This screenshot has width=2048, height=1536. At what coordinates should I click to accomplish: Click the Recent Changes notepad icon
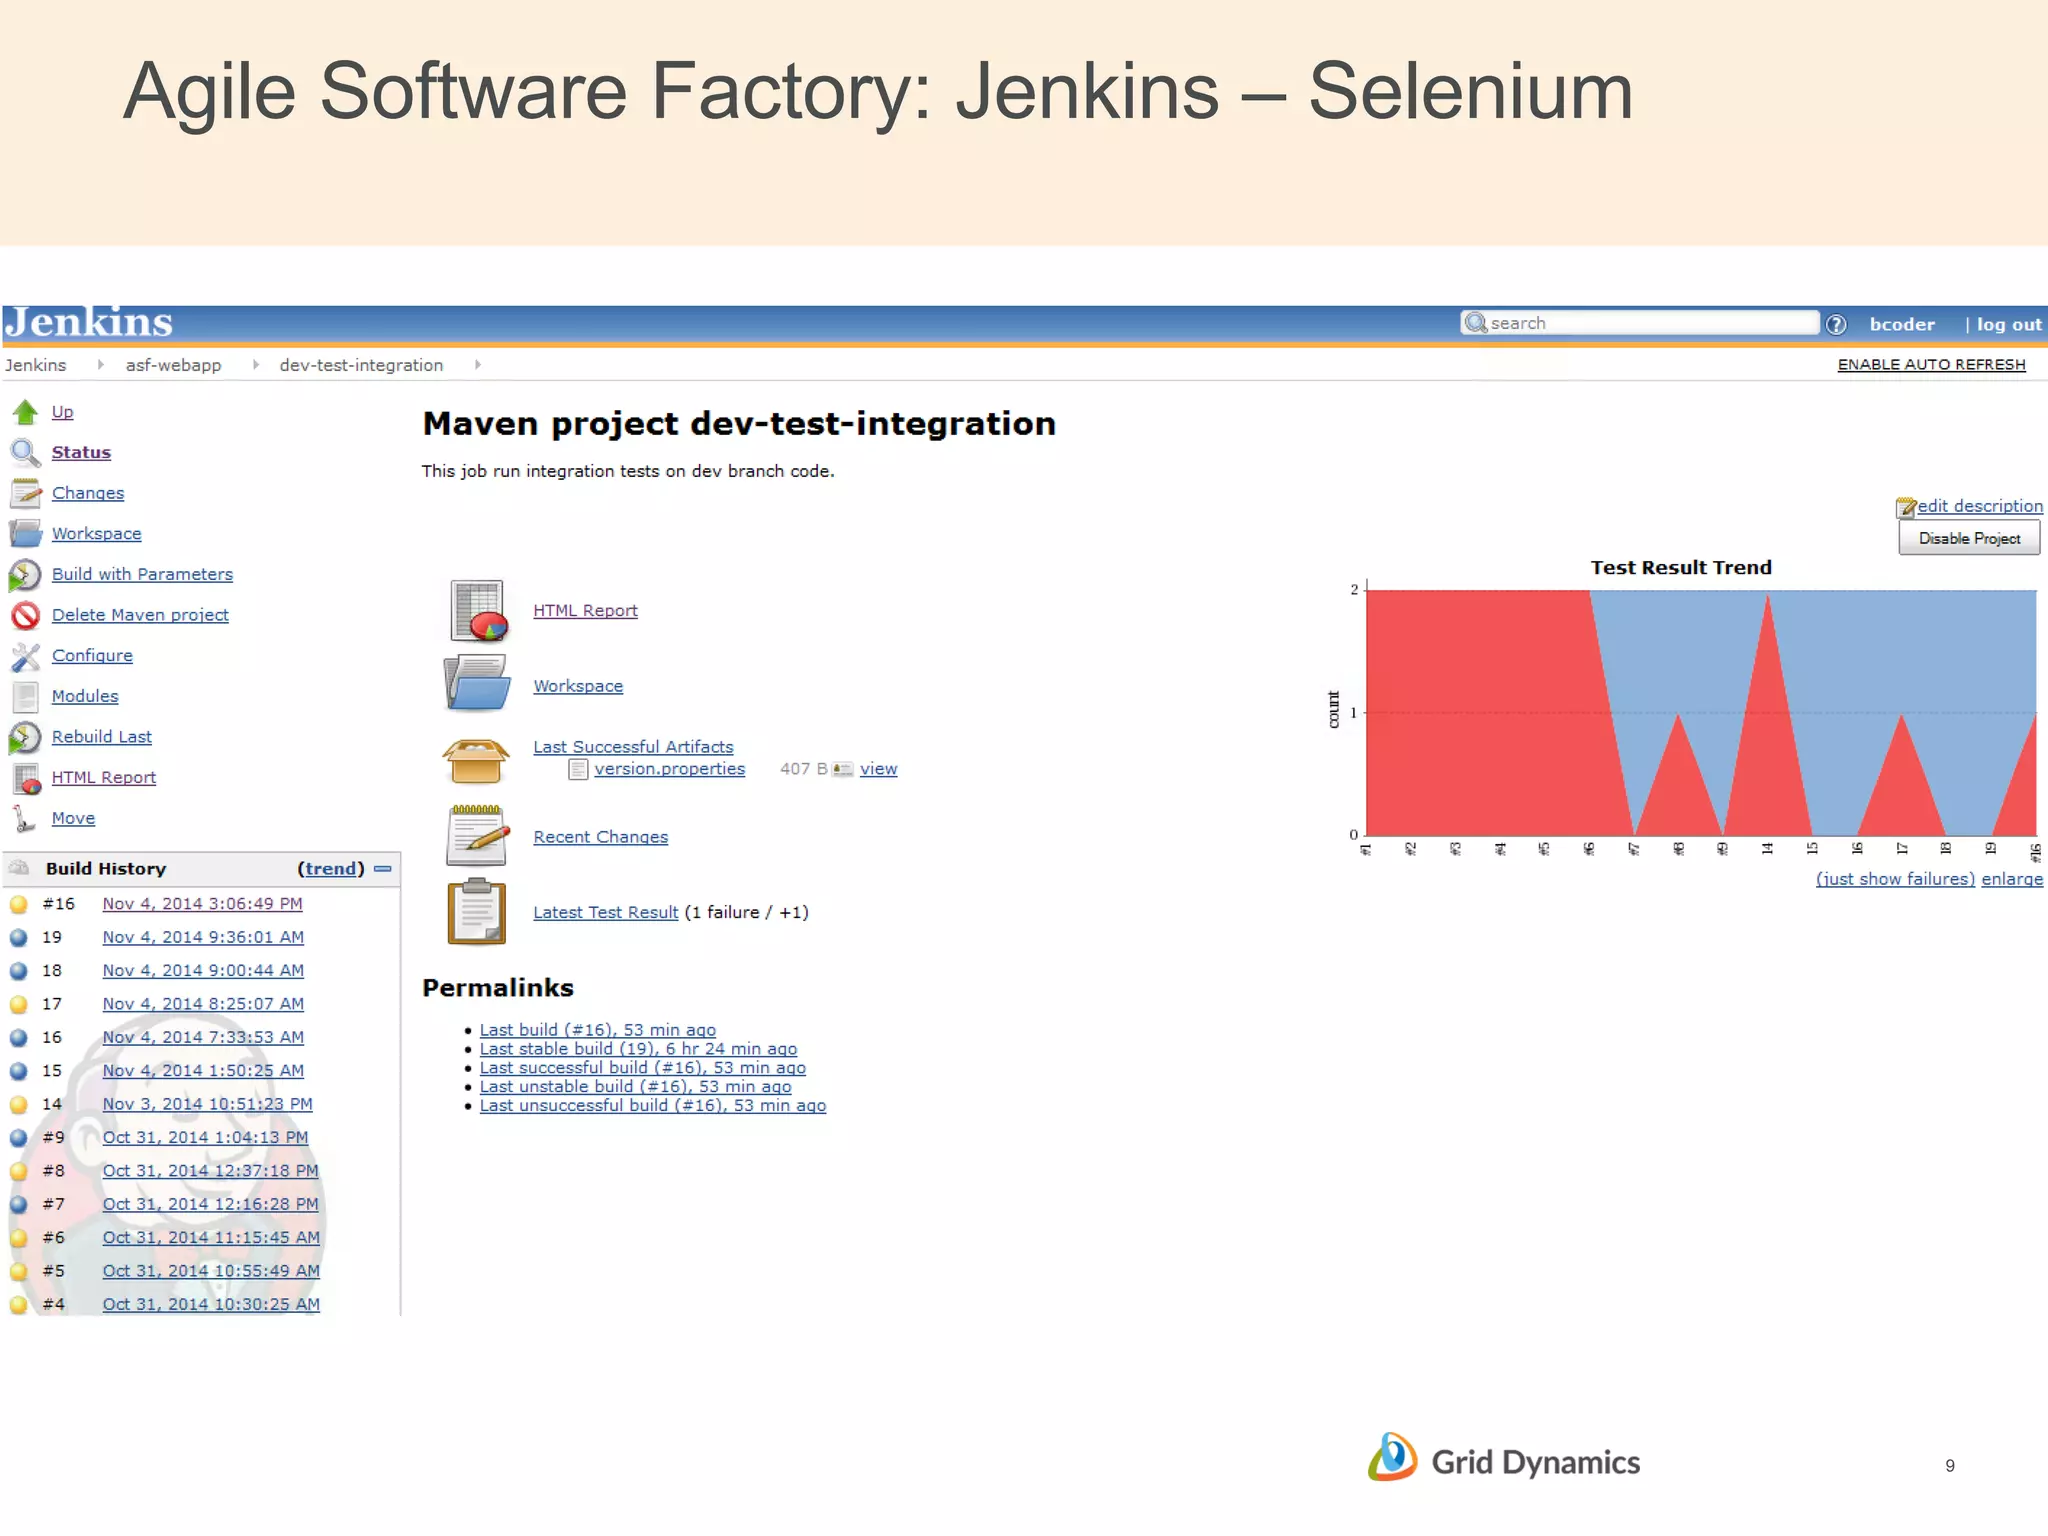coord(477,835)
